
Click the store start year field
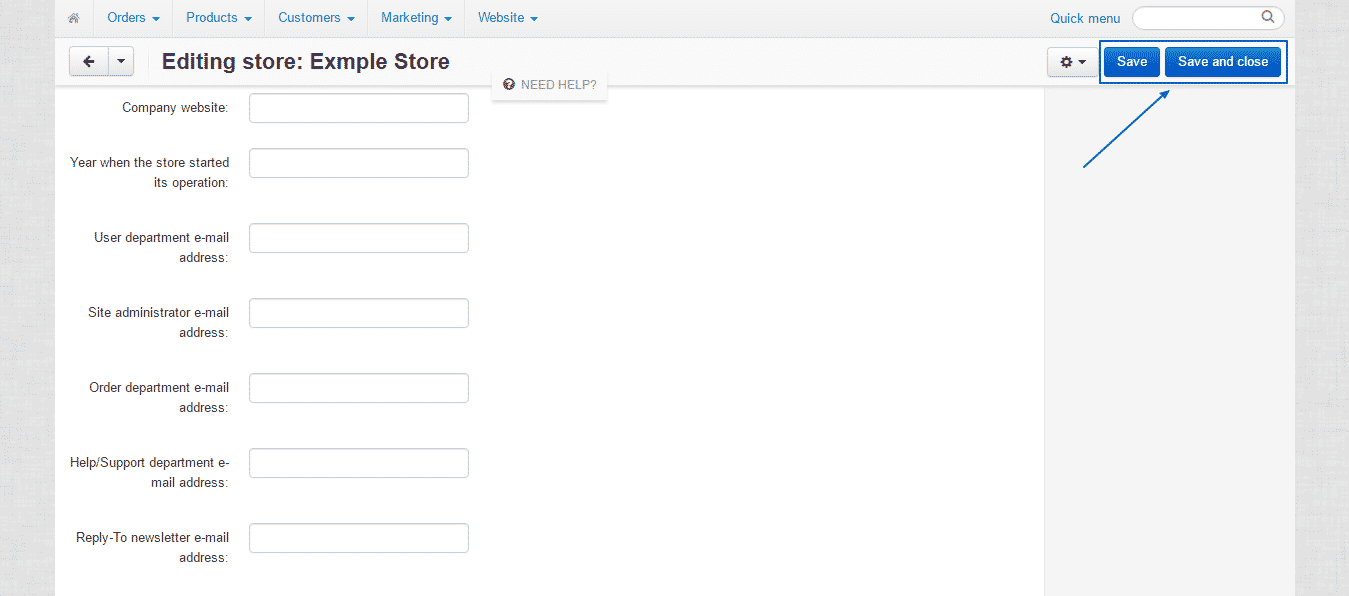coord(359,163)
